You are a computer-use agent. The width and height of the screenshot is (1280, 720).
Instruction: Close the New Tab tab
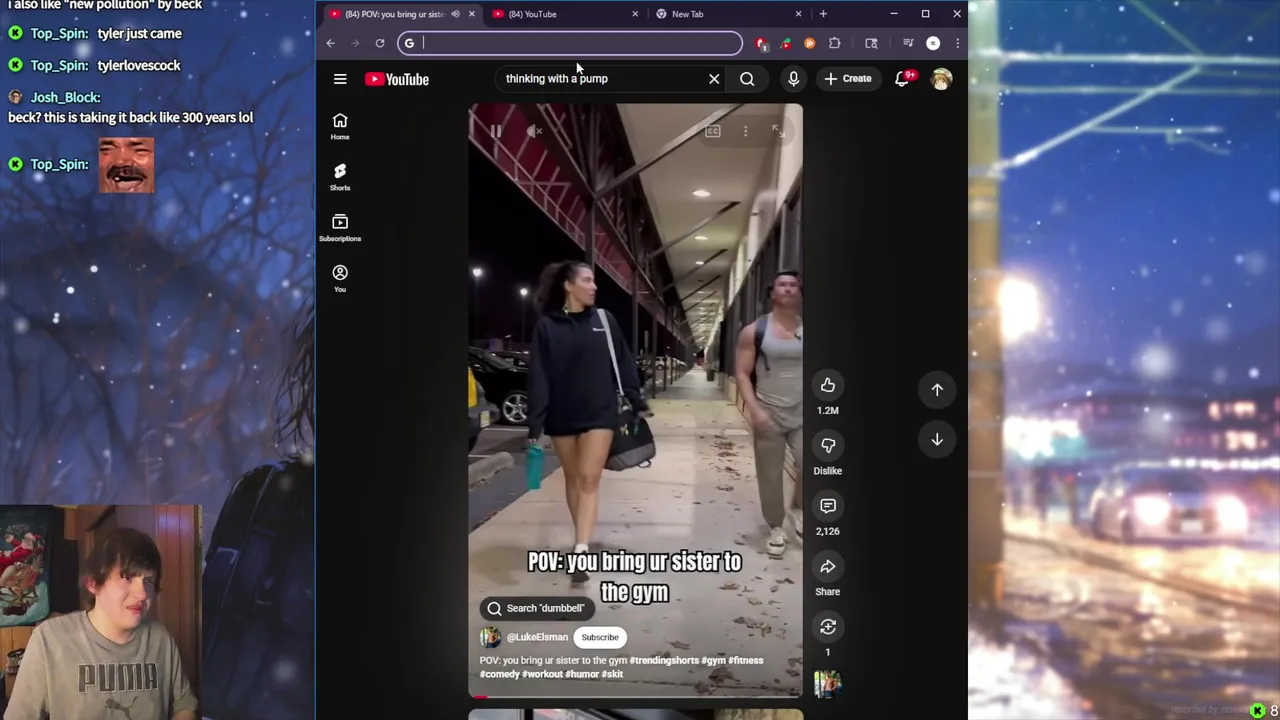click(798, 14)
